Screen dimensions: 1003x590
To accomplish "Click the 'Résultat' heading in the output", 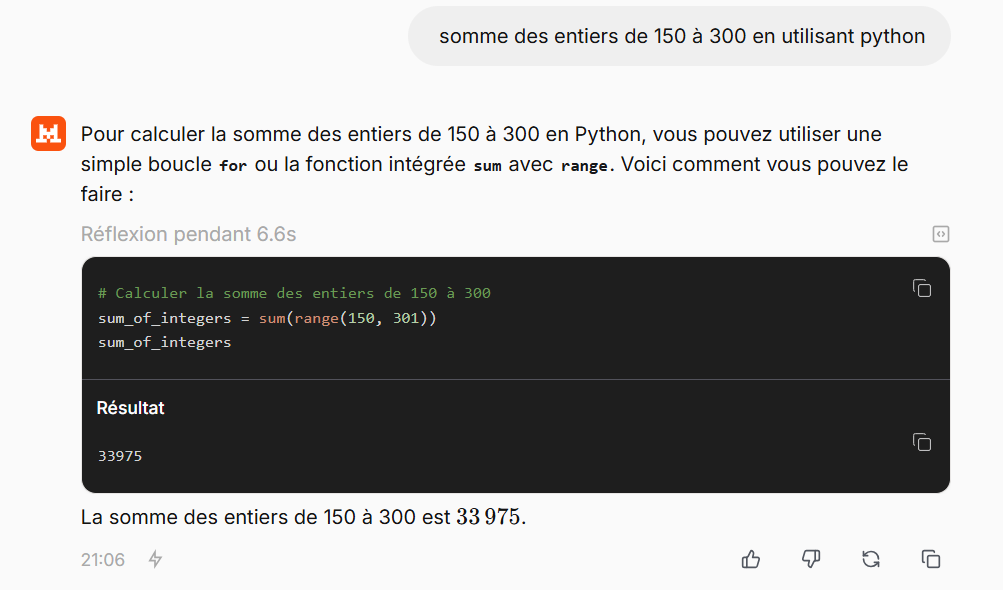I will click(130, 408).
